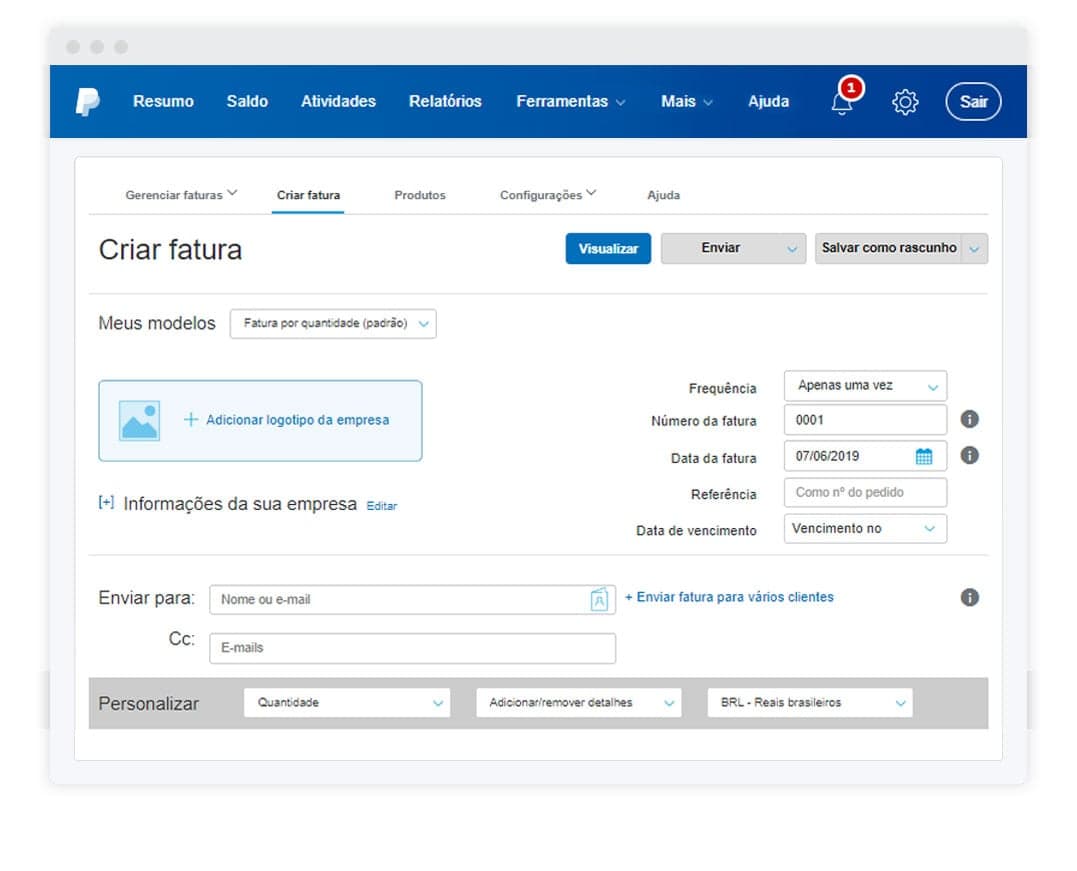Click info icon beside invoice number
This screenshot has height=871, width=1077.
point(969,420)
